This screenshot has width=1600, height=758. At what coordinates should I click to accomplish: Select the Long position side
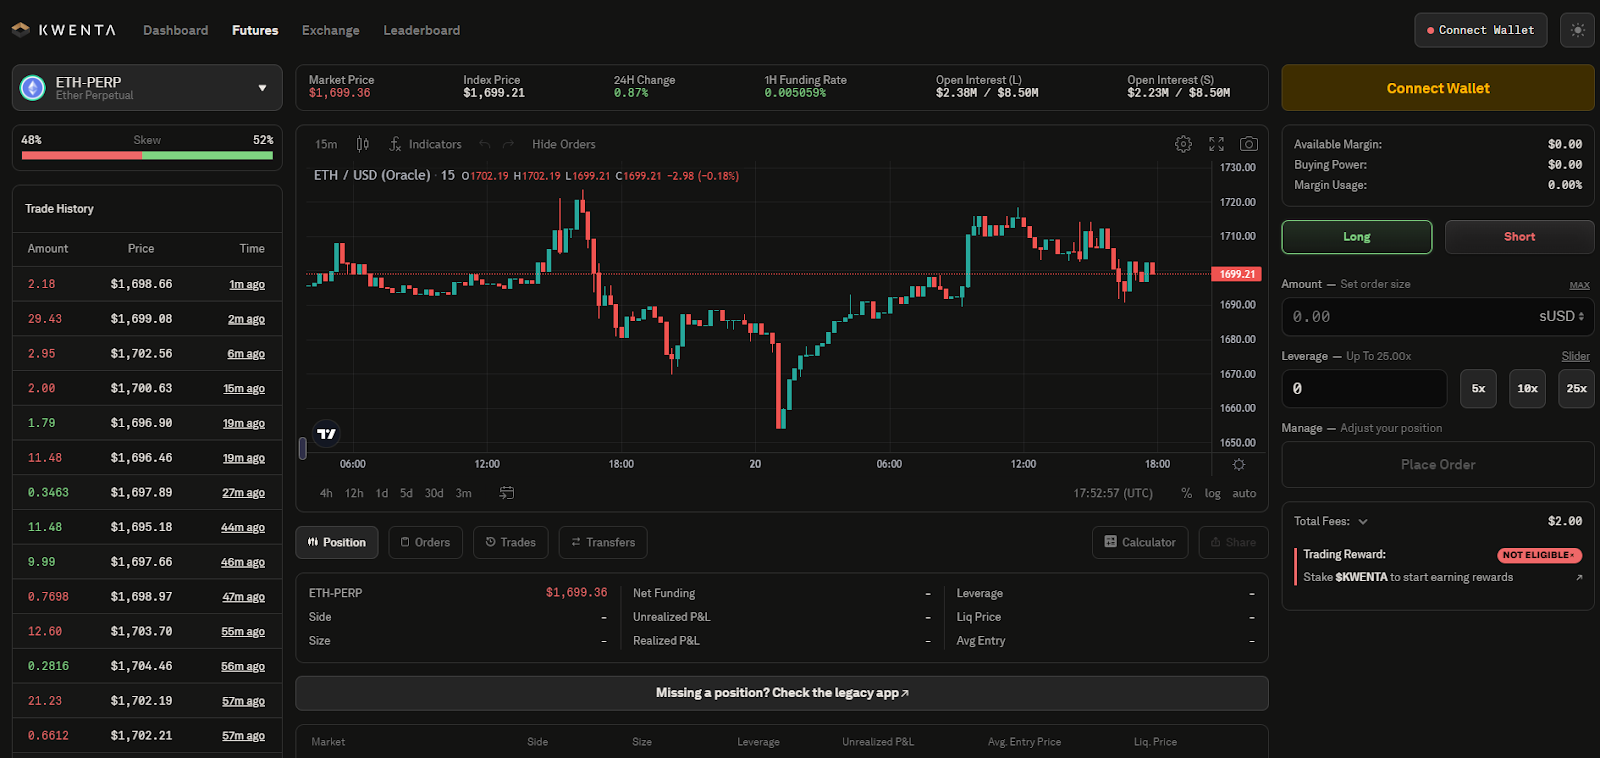[x=1357, y=237]
